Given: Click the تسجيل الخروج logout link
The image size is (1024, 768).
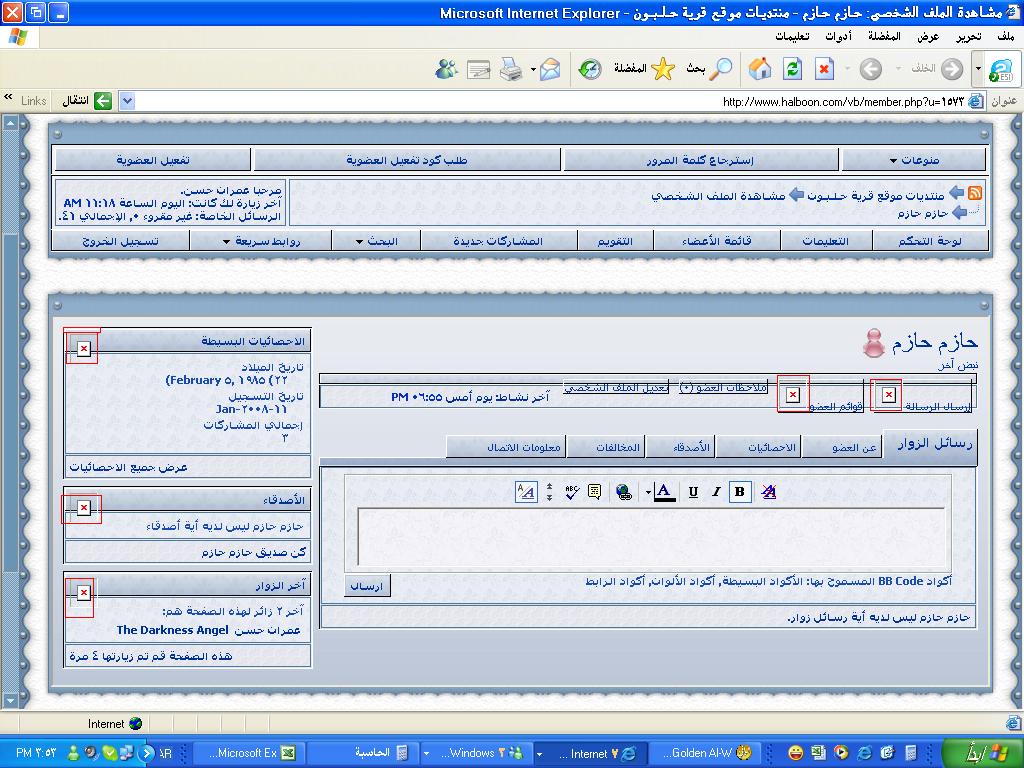Looking at the screenshot, I should pos(119,241).
